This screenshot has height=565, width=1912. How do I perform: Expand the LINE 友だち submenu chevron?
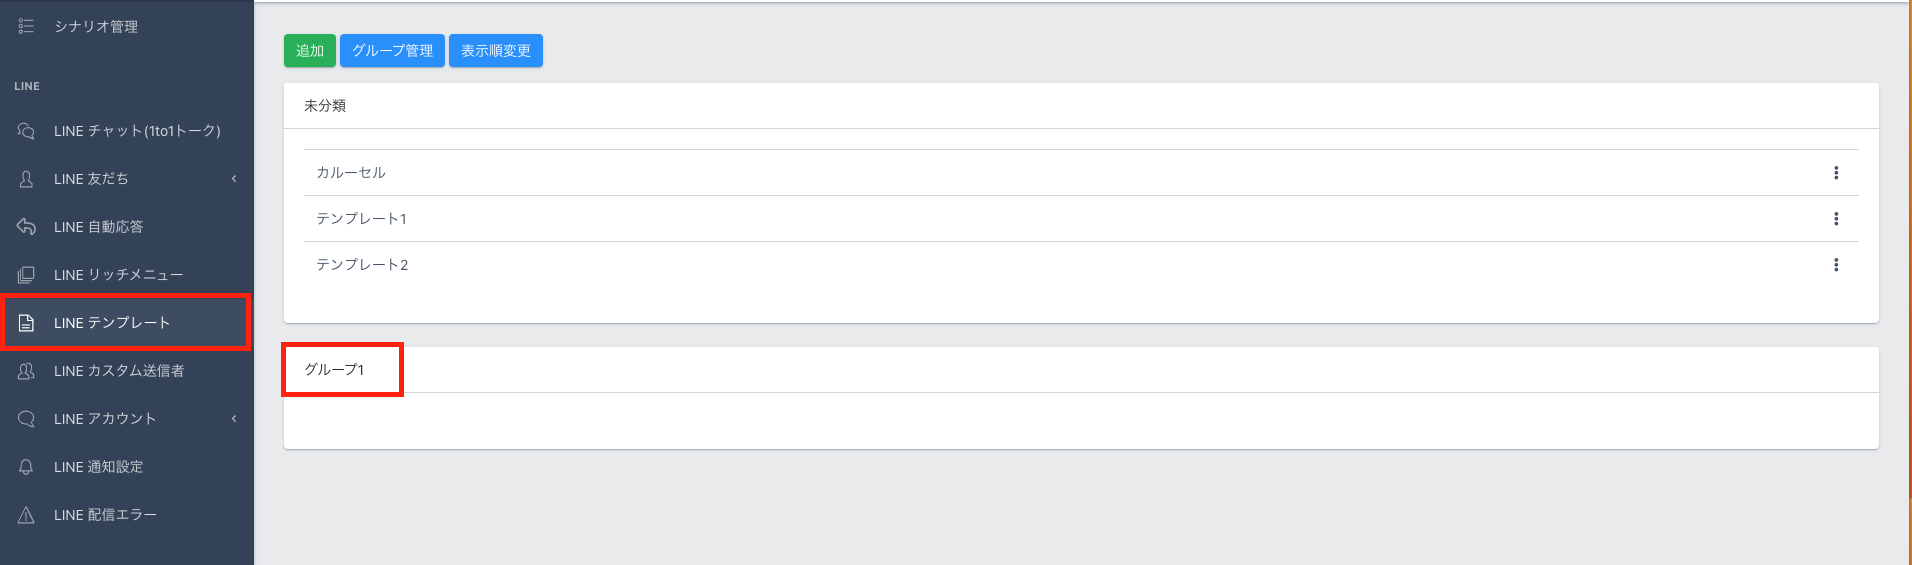pos(234,179)
